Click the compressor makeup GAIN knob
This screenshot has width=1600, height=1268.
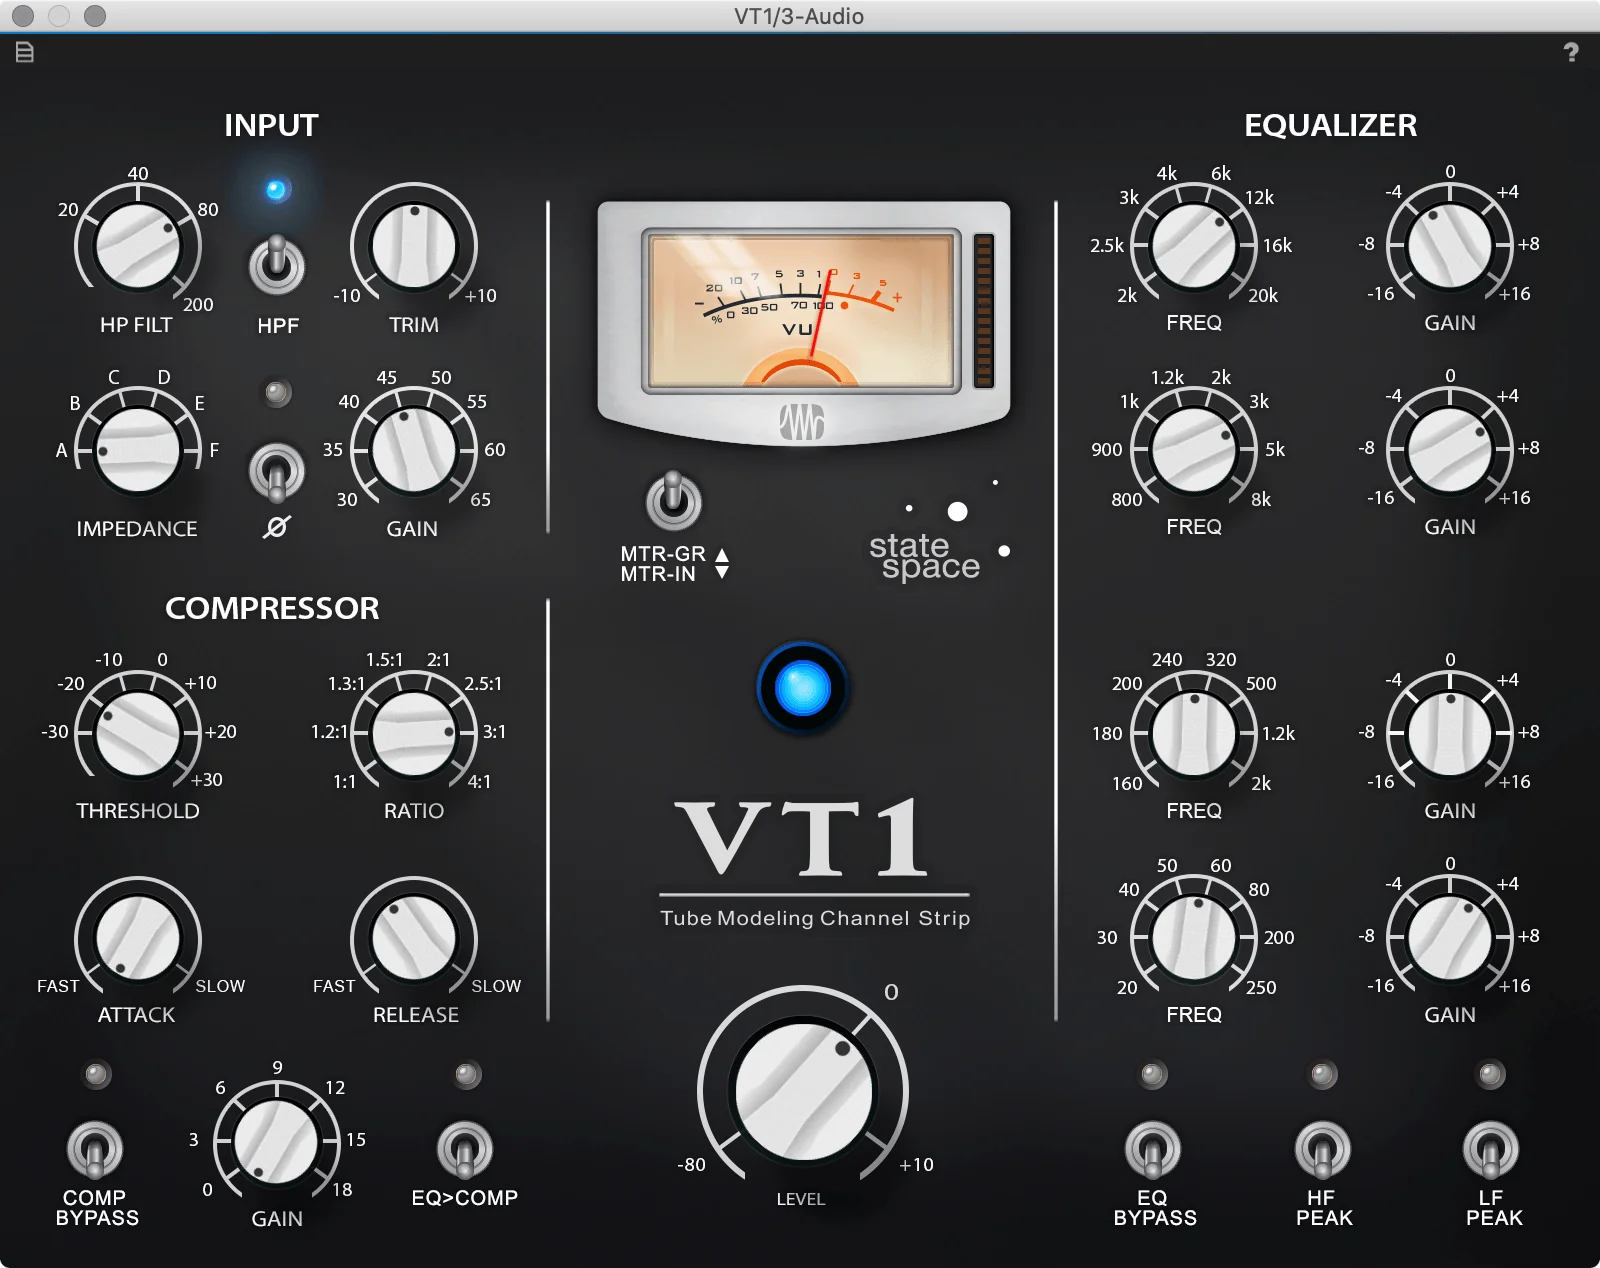[276, 1142]
